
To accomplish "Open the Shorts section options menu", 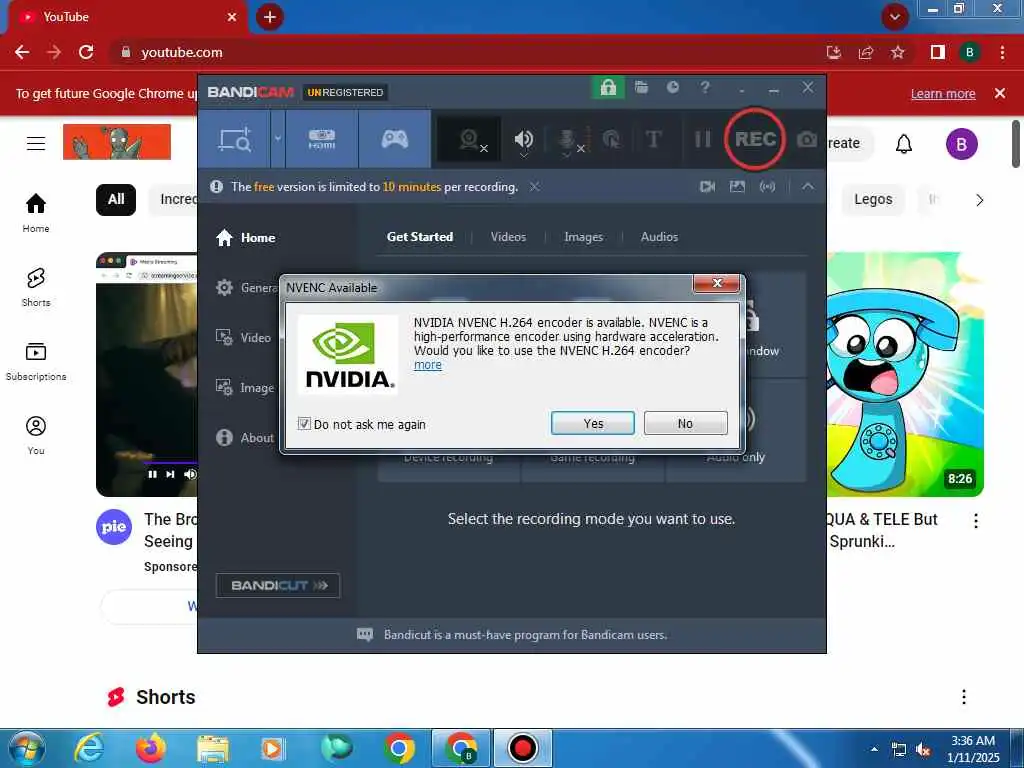I will click(963, 697).
